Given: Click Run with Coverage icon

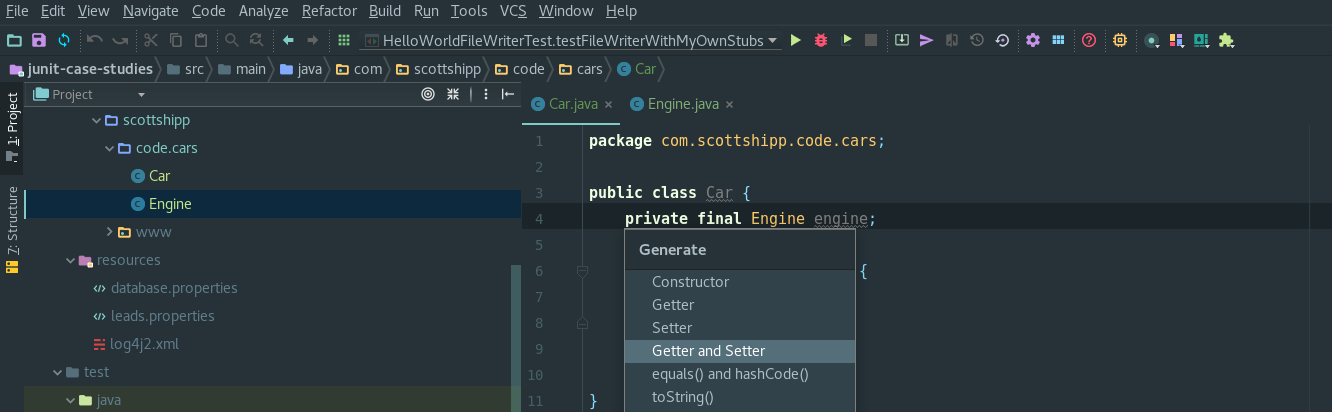Looking at the screenshot, I should 847,40.
